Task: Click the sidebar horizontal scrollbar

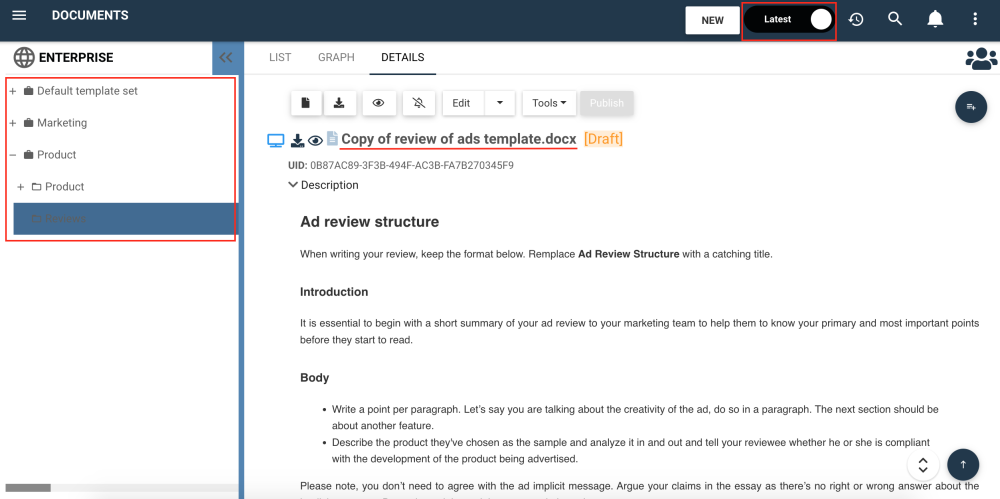Action: (x=28, y=488)
